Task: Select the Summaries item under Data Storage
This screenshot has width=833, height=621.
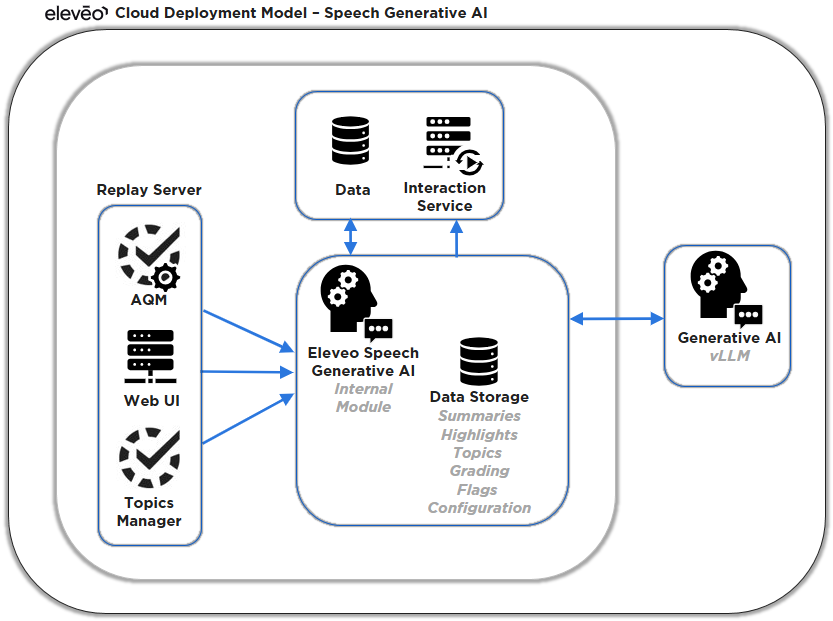Action: (x=479, y=416)
